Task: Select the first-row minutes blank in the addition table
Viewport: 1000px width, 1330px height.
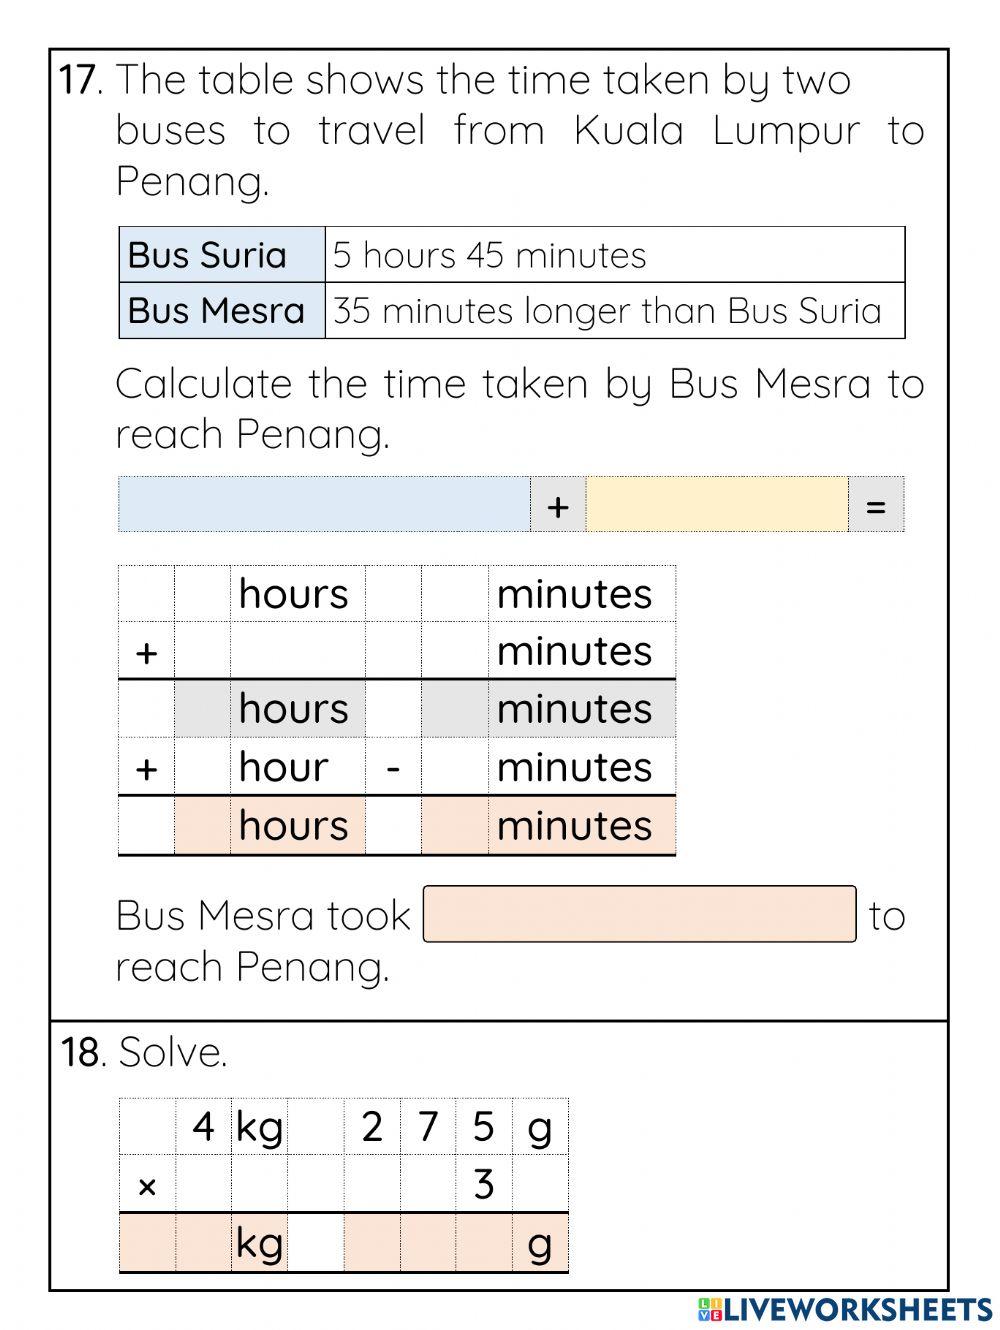Action: point(455,594)
